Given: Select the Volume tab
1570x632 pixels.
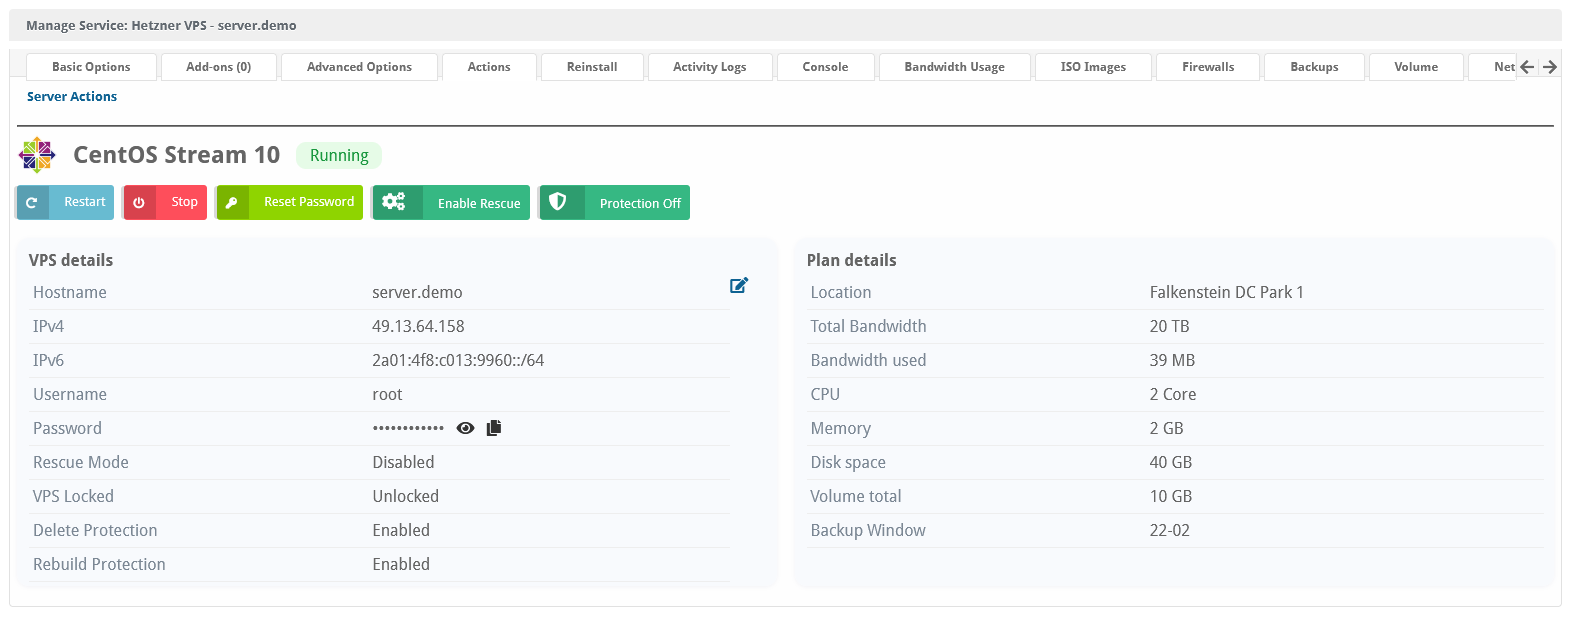Looking at the screenshot, I should 1416,67.
